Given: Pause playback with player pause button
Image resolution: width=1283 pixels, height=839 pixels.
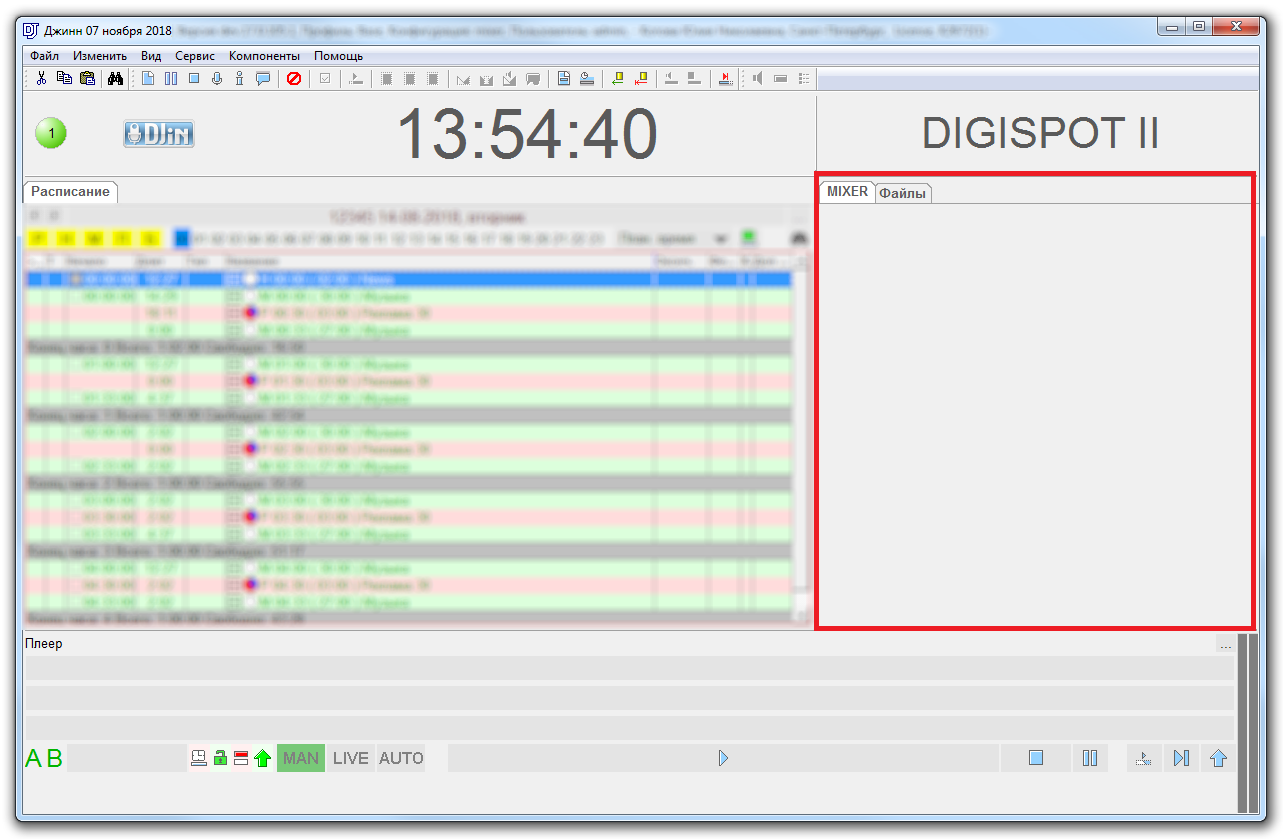Looking at the screenshot, I should (1090, 758).
